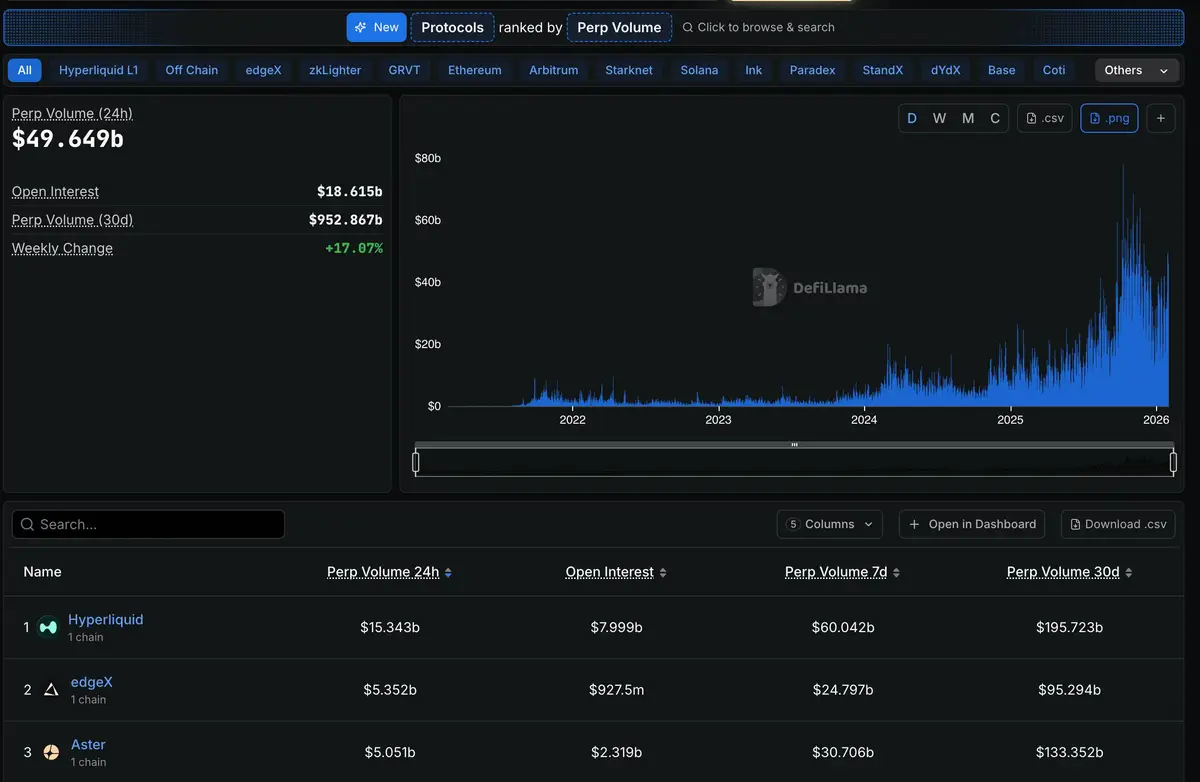Click the Weekly Change label
Screen dimensions: 1200x782
point(62,248)
